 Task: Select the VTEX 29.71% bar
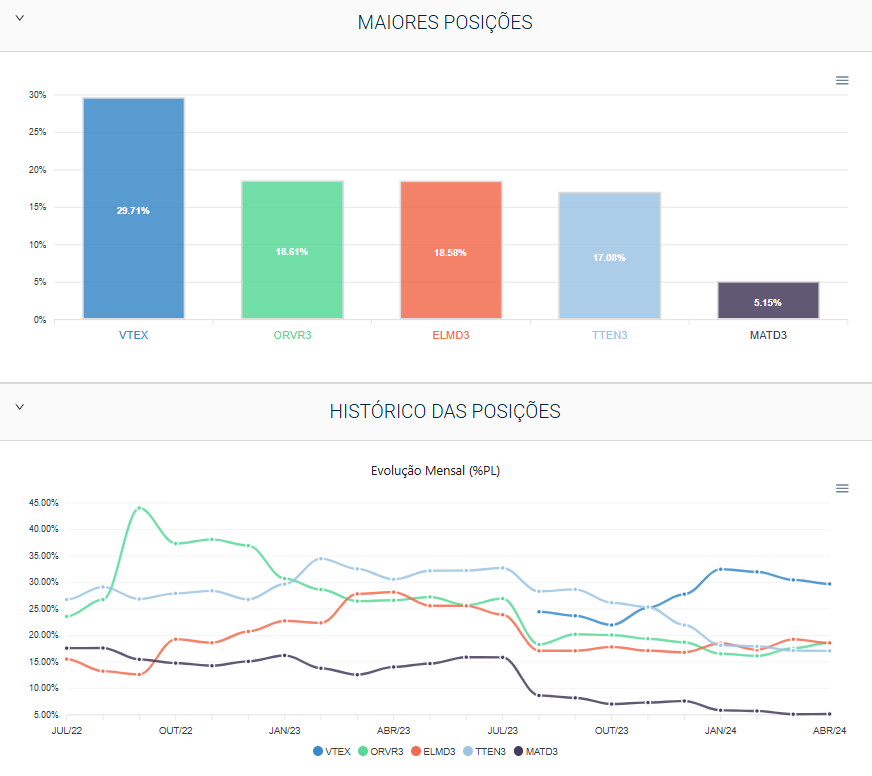133,208
